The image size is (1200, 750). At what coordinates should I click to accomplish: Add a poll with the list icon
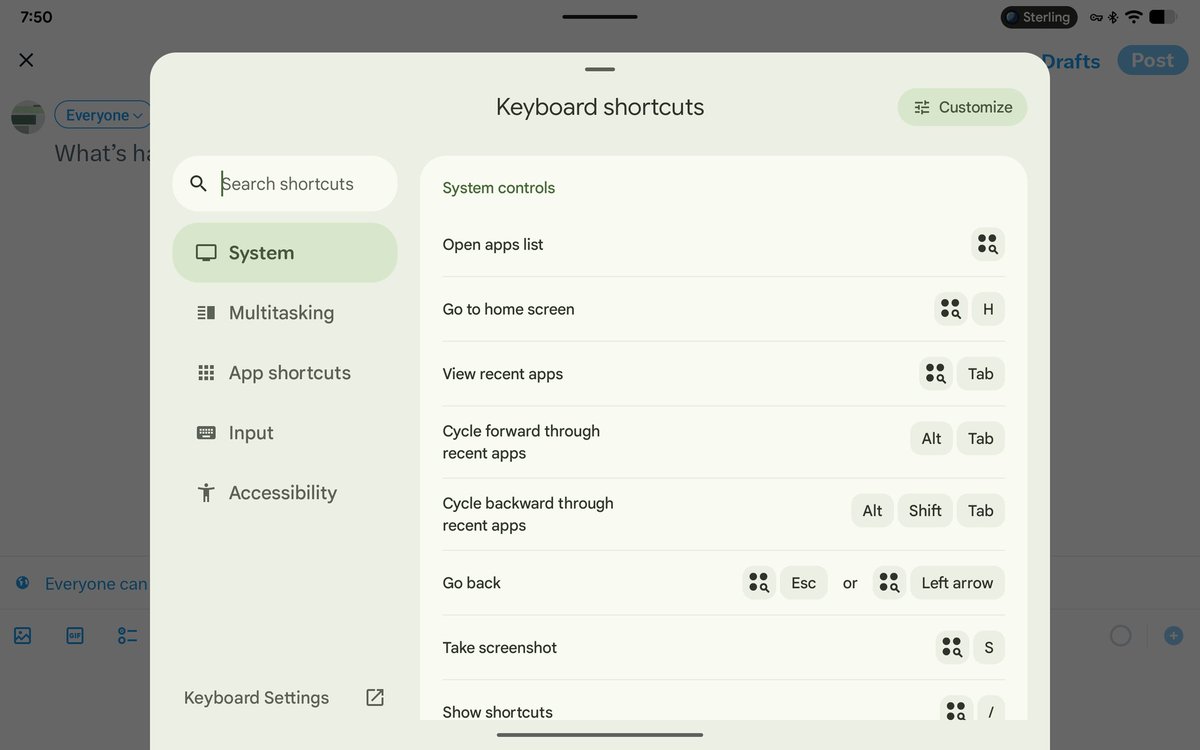click(127, 635)
